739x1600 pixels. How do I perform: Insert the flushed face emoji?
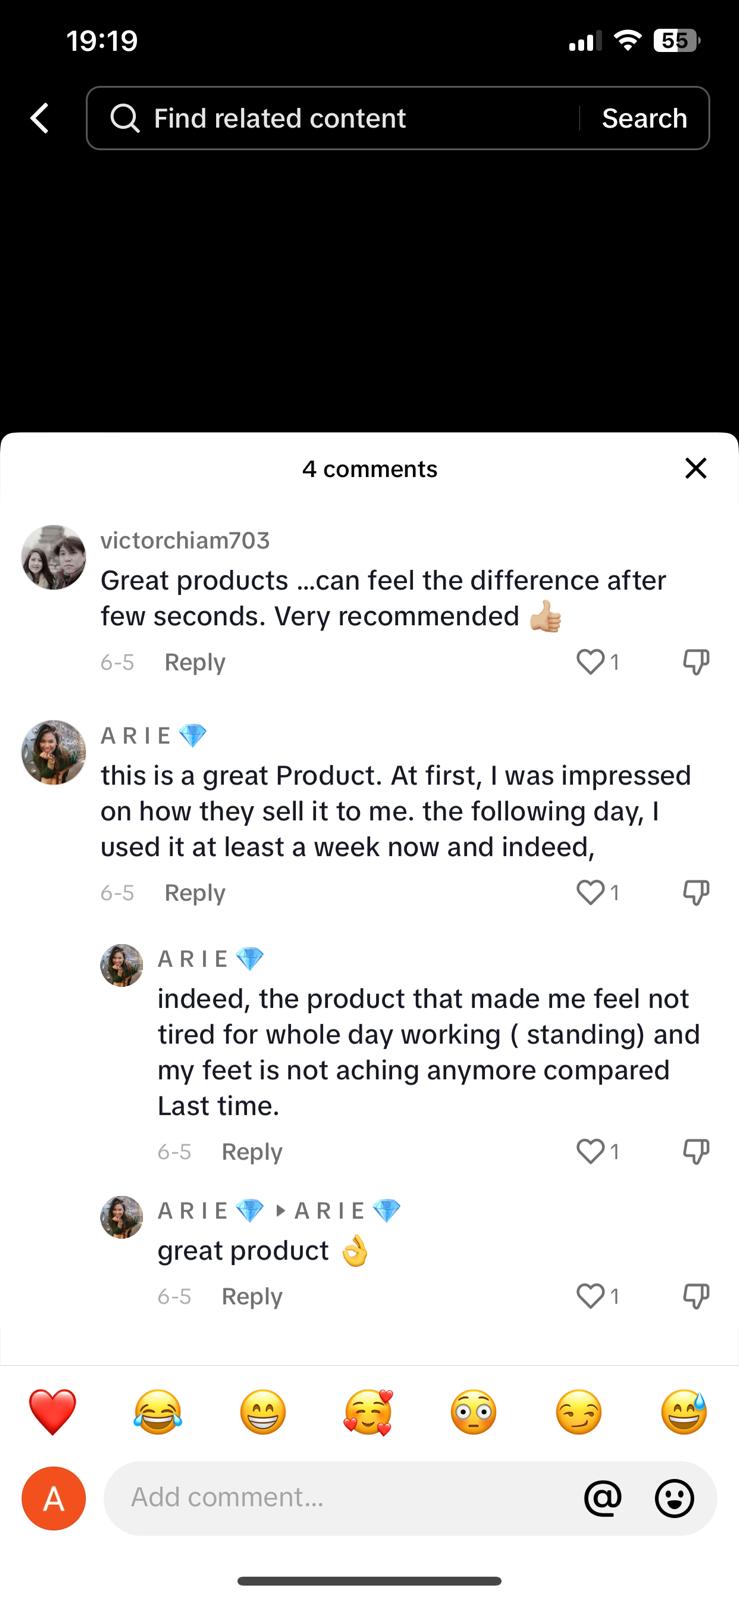(474, 1412)
